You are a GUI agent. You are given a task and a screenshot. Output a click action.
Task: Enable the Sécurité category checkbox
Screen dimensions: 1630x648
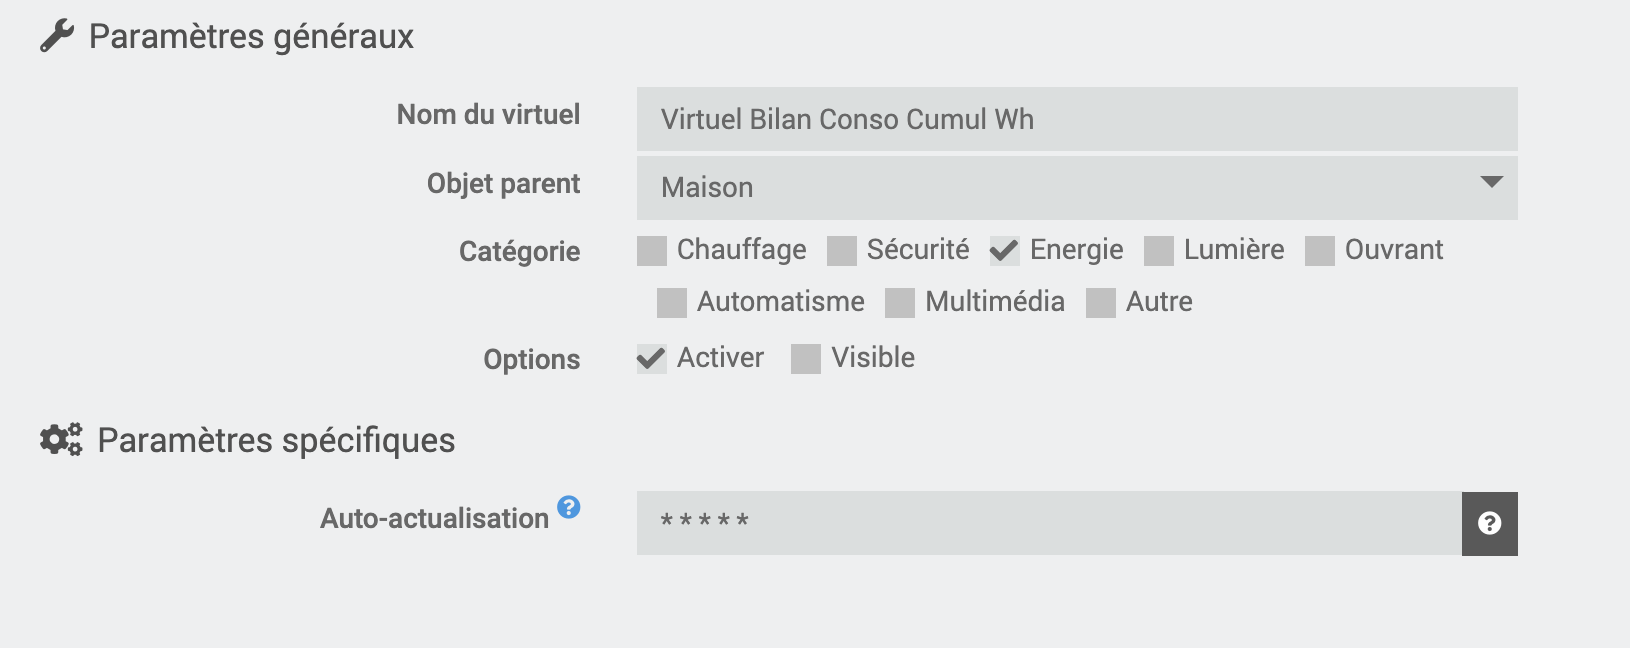click(x=842, y=251)
